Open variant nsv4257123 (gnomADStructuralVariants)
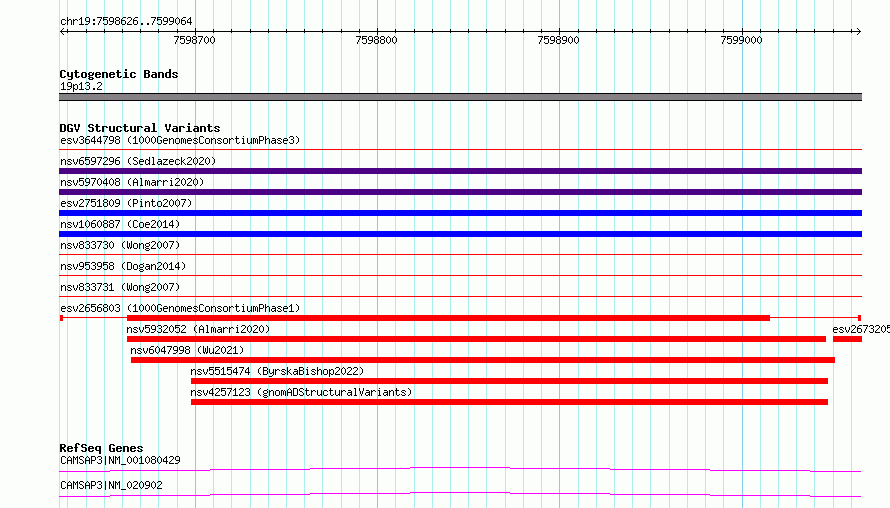This screenshot has width=890, height=508. point(301,392)
